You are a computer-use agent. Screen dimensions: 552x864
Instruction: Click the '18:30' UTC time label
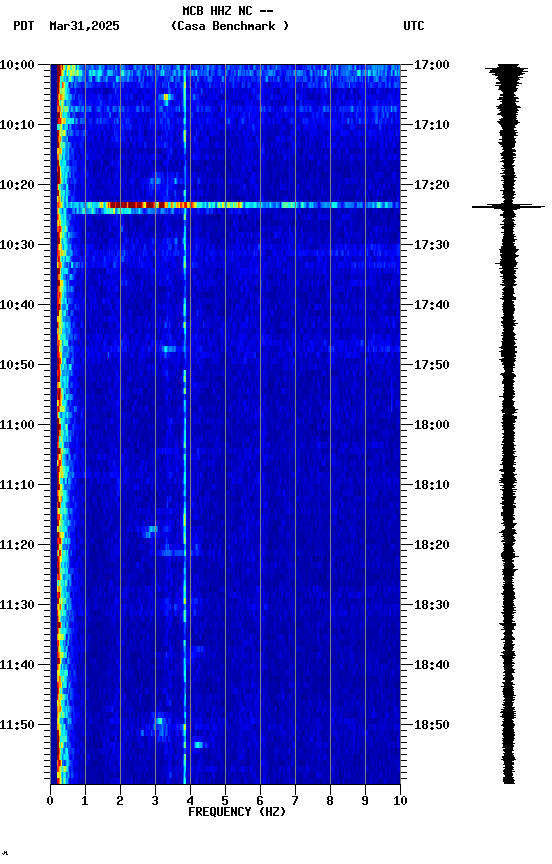click(x=432, y=605)
